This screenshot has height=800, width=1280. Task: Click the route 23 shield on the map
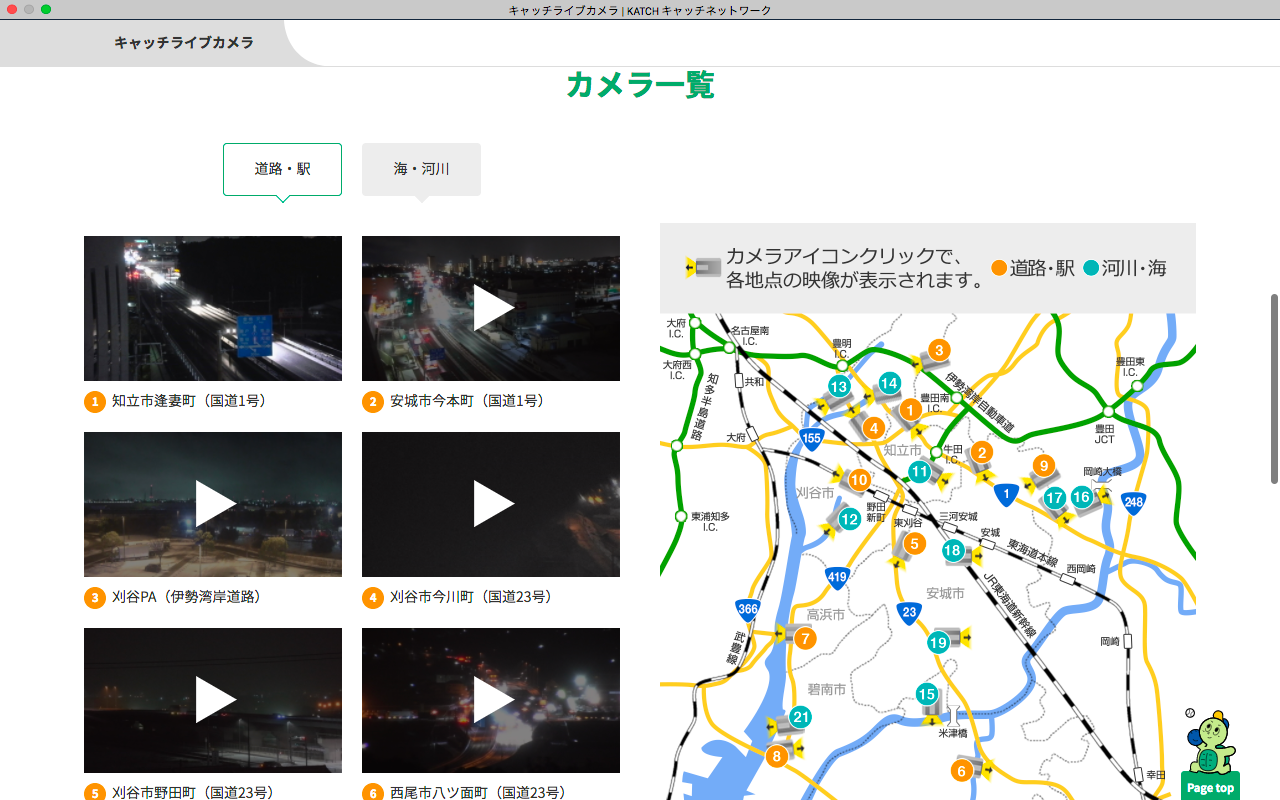[908, 613]
